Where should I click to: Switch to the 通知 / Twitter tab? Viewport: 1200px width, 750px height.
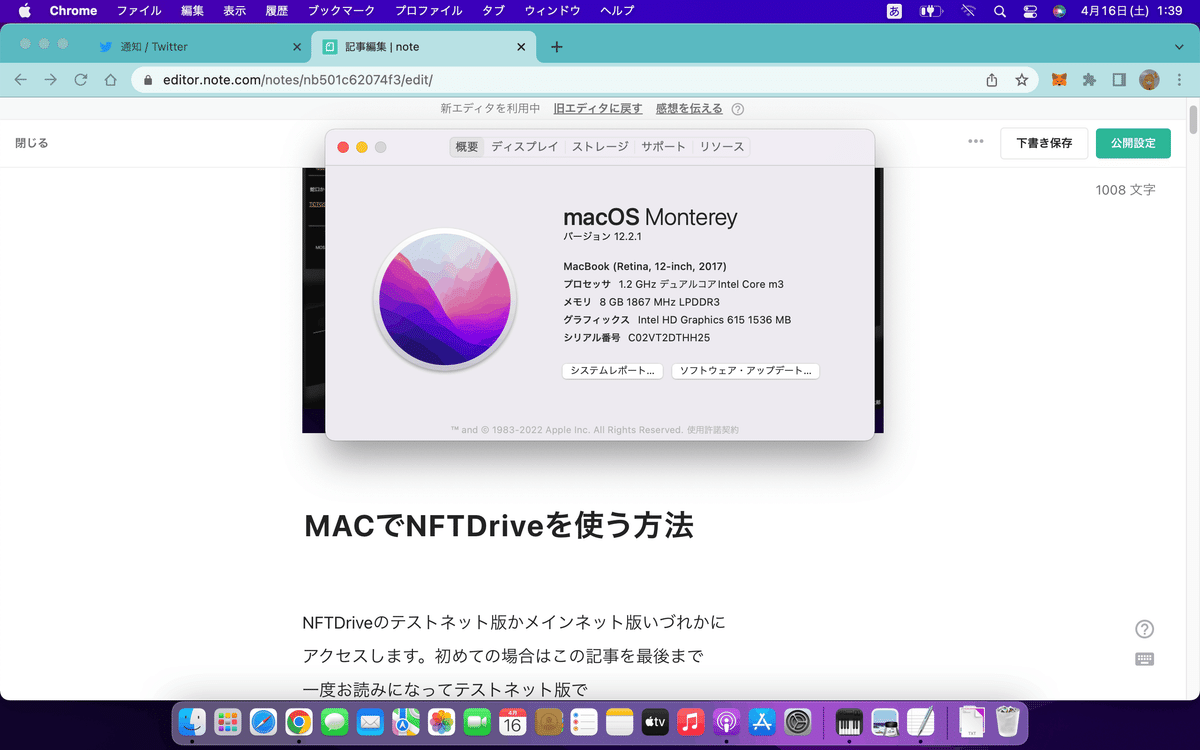click(200, 47)
